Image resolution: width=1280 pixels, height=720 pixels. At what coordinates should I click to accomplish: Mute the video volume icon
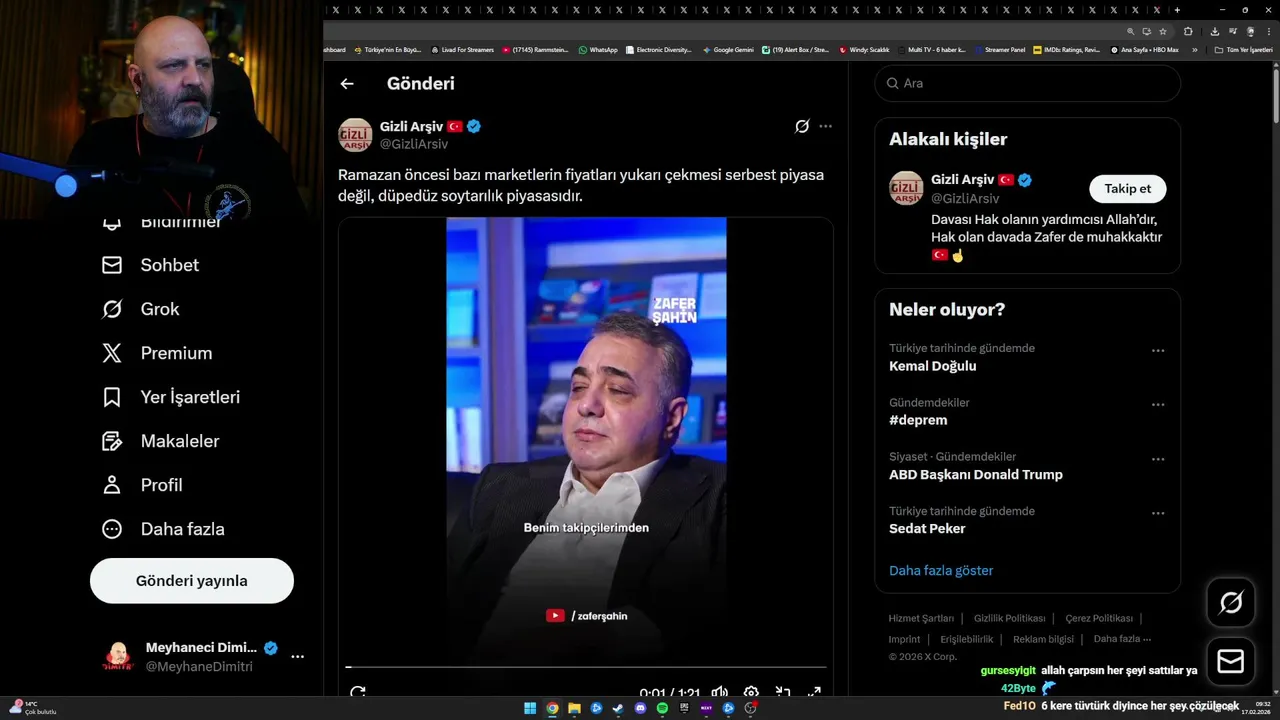tap(720, 692)
